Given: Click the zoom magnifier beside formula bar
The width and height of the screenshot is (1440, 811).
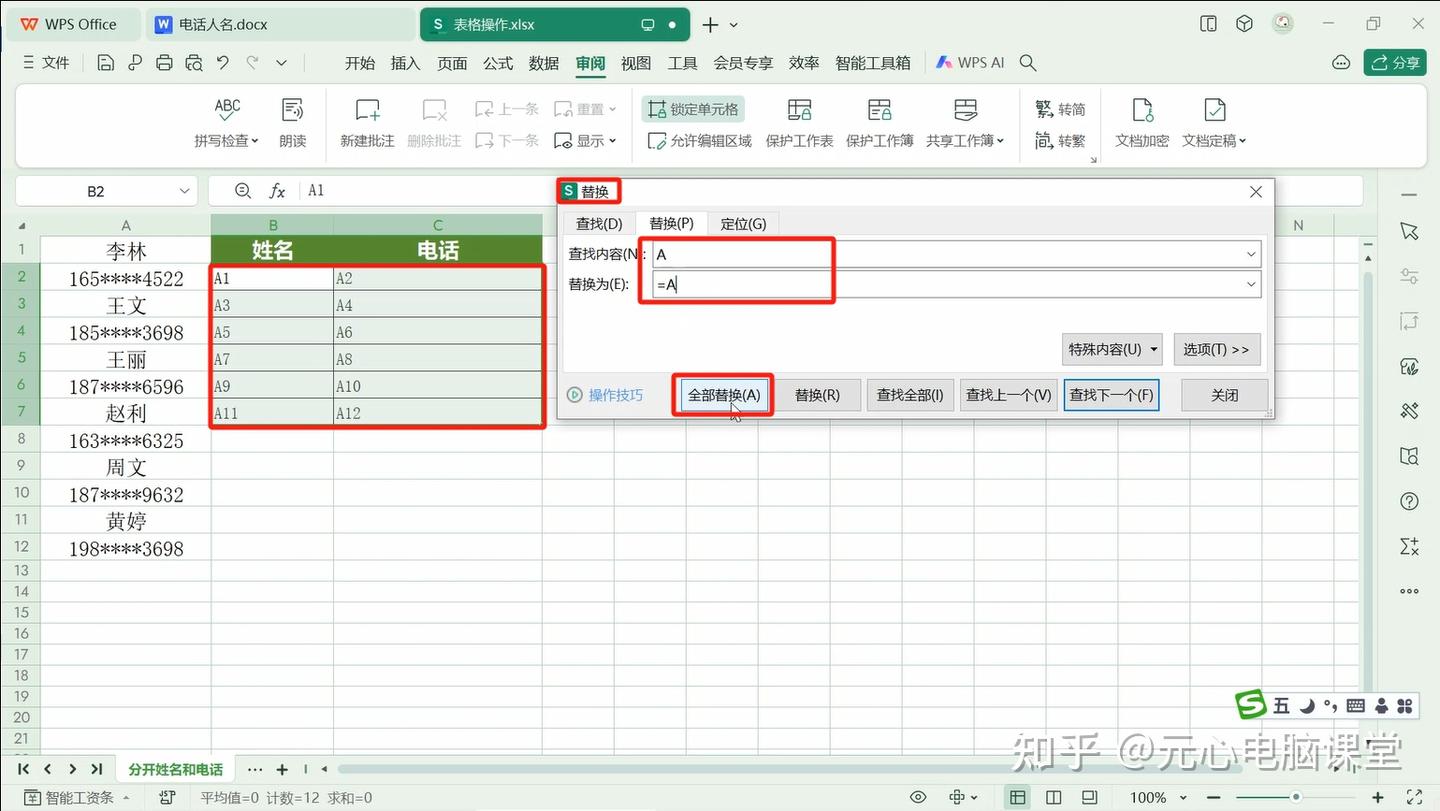Looking at the screenshot, I should 242,191.
